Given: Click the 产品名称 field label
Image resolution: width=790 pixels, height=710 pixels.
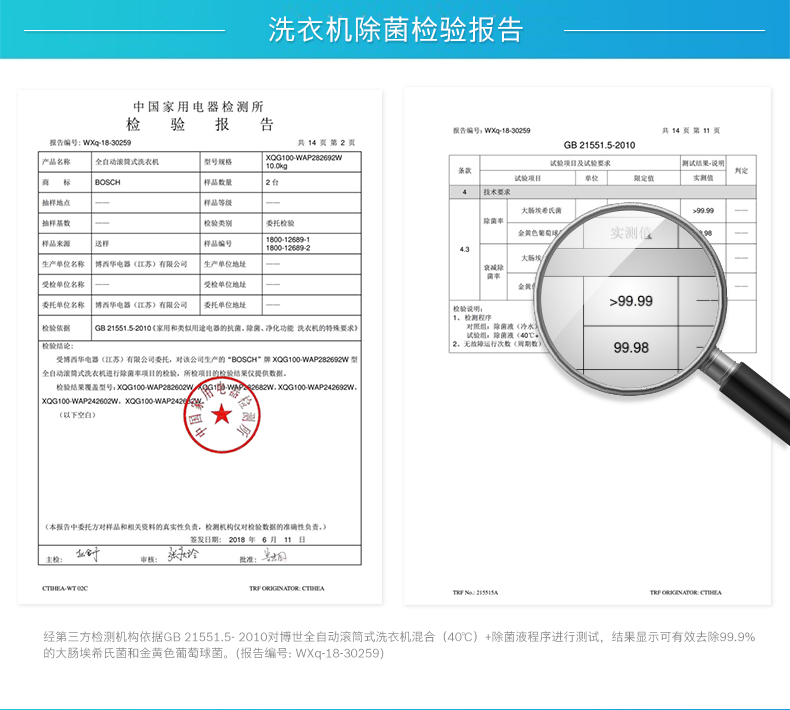Looking at the screenshot, I should pos(56,162).
